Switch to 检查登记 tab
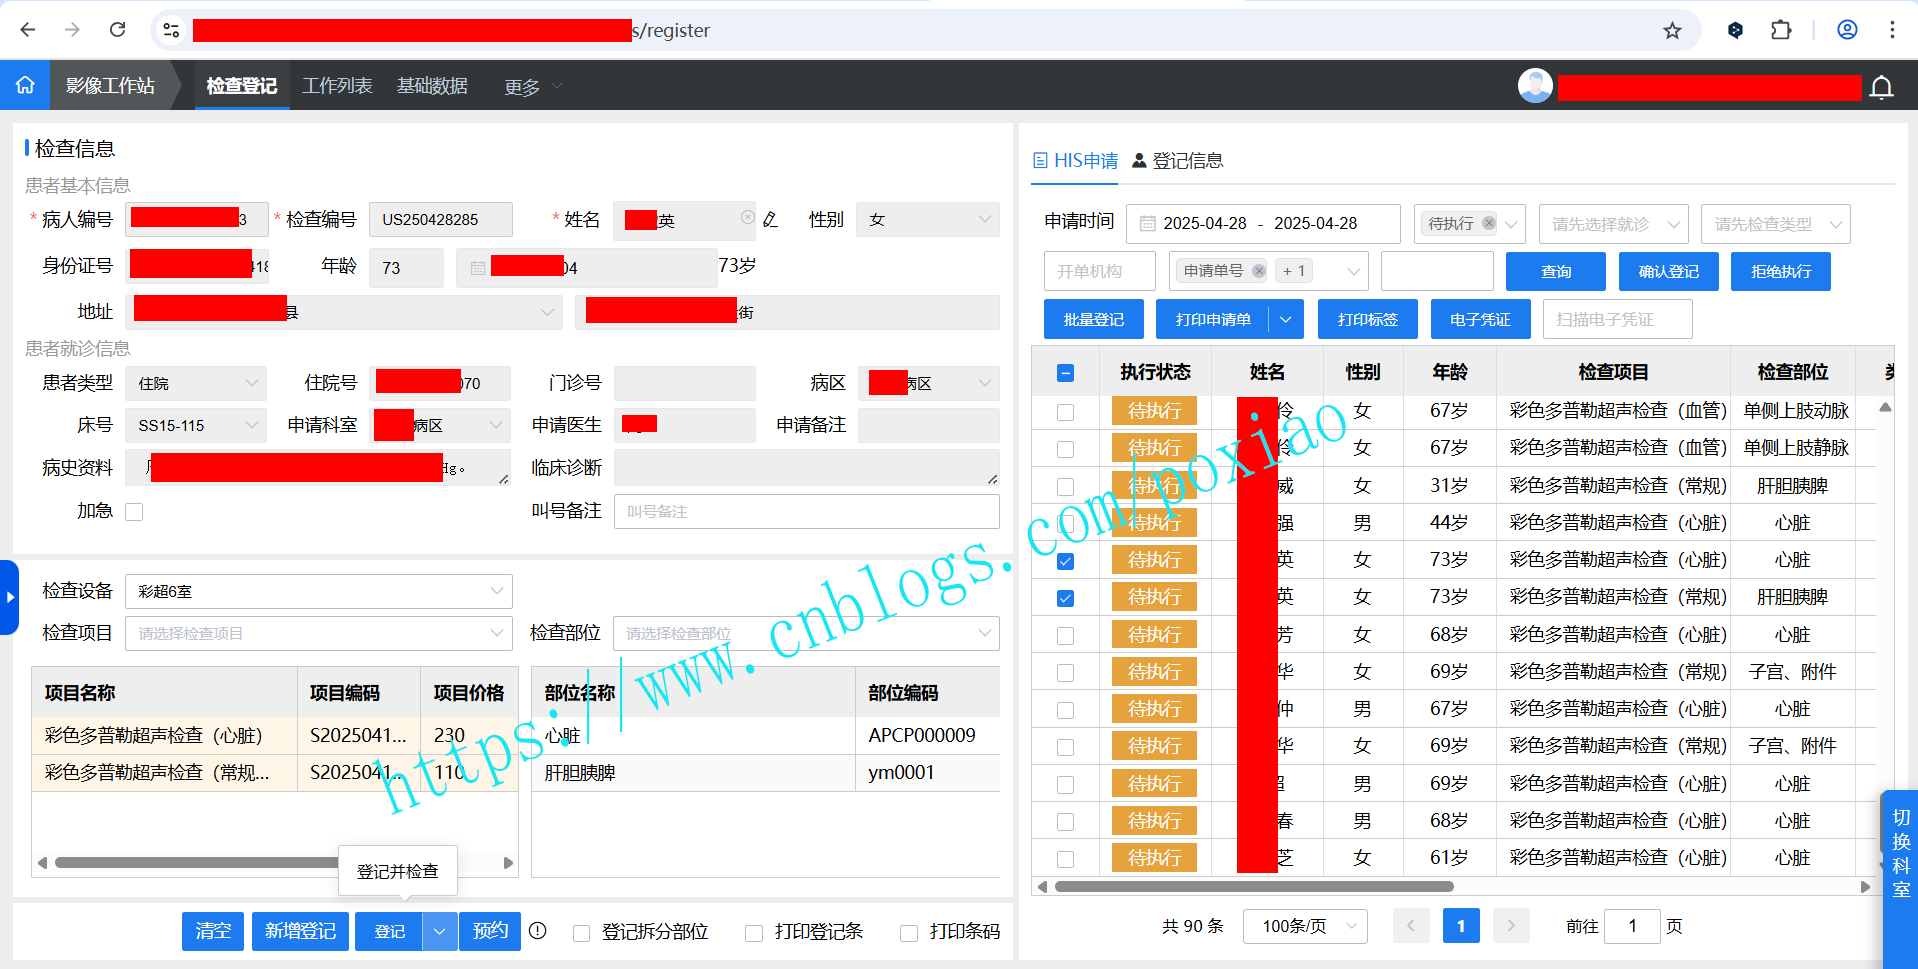 242,85
